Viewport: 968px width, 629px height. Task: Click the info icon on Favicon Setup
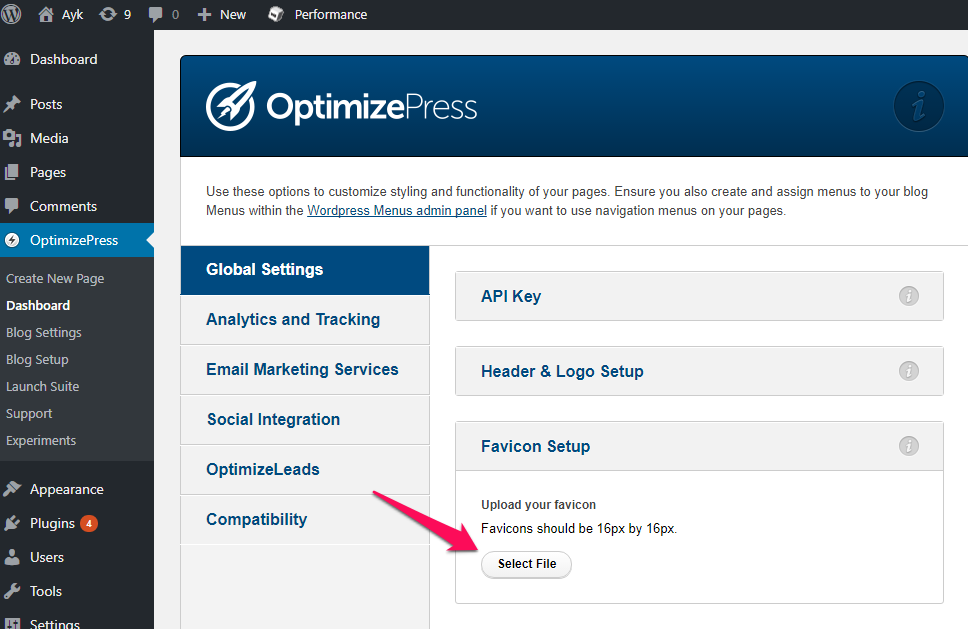point(908,446)
